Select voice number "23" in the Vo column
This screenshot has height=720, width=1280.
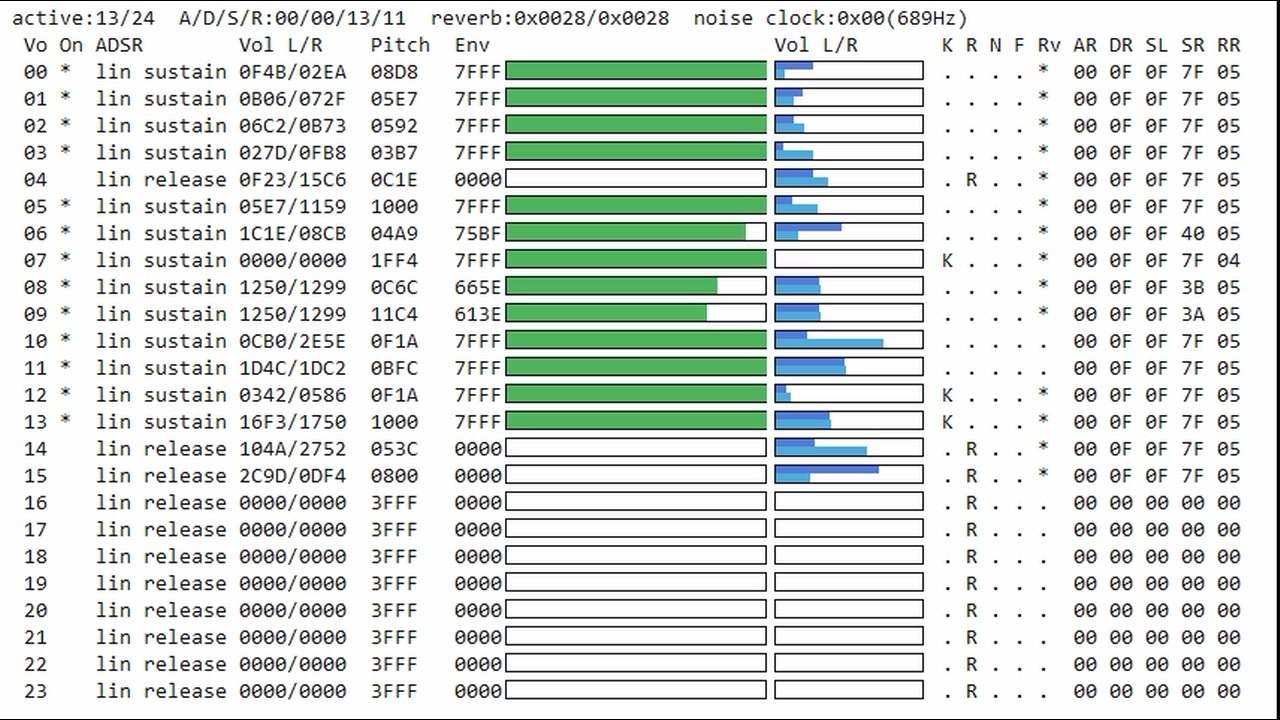(35, 691)
